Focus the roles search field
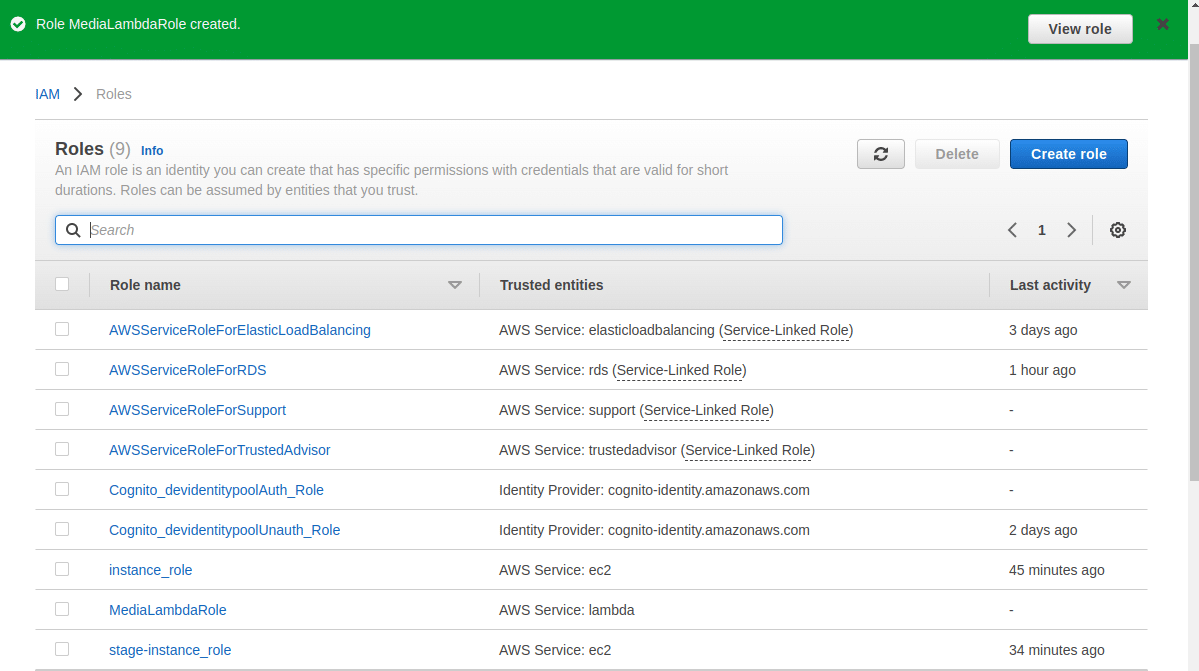1199x671 pixels. point(430,230)
